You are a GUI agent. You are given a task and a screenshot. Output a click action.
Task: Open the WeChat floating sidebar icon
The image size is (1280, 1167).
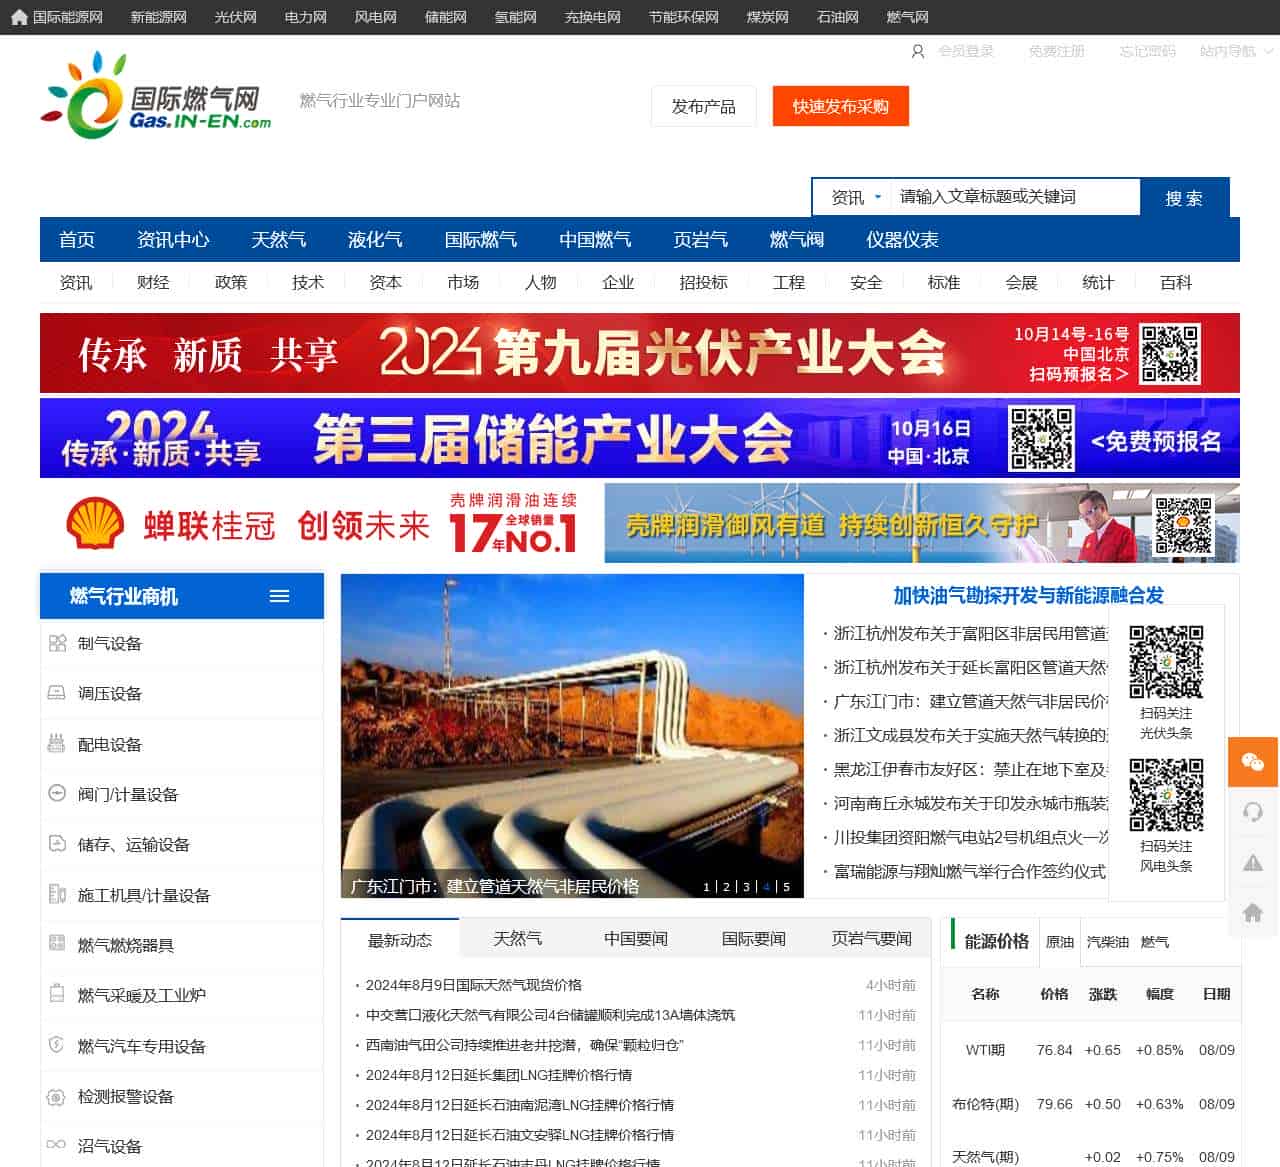tap(1253, 762)
